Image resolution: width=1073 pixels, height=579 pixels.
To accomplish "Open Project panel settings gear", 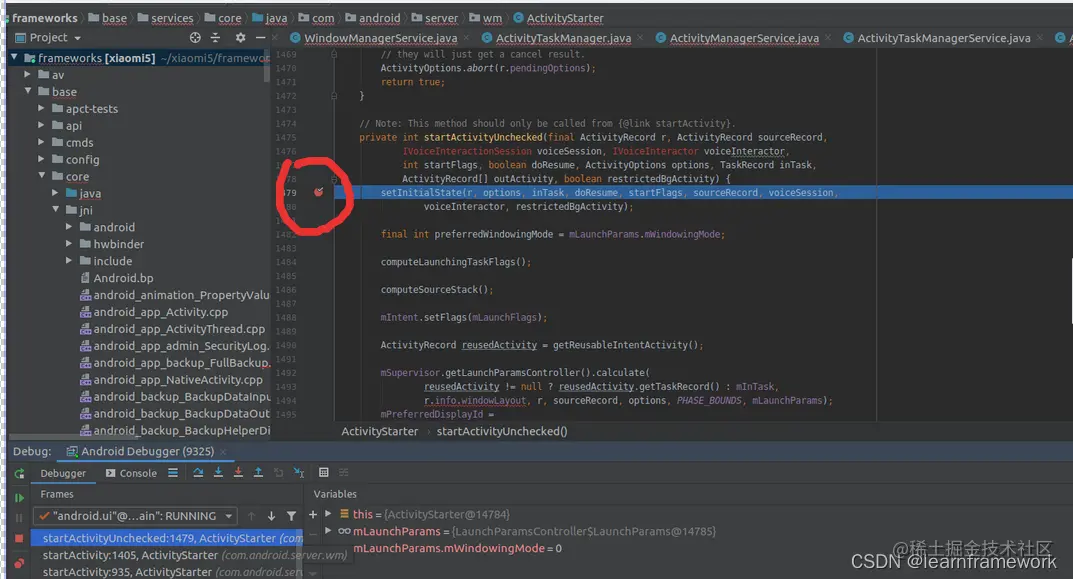I will tap(240, 38).
